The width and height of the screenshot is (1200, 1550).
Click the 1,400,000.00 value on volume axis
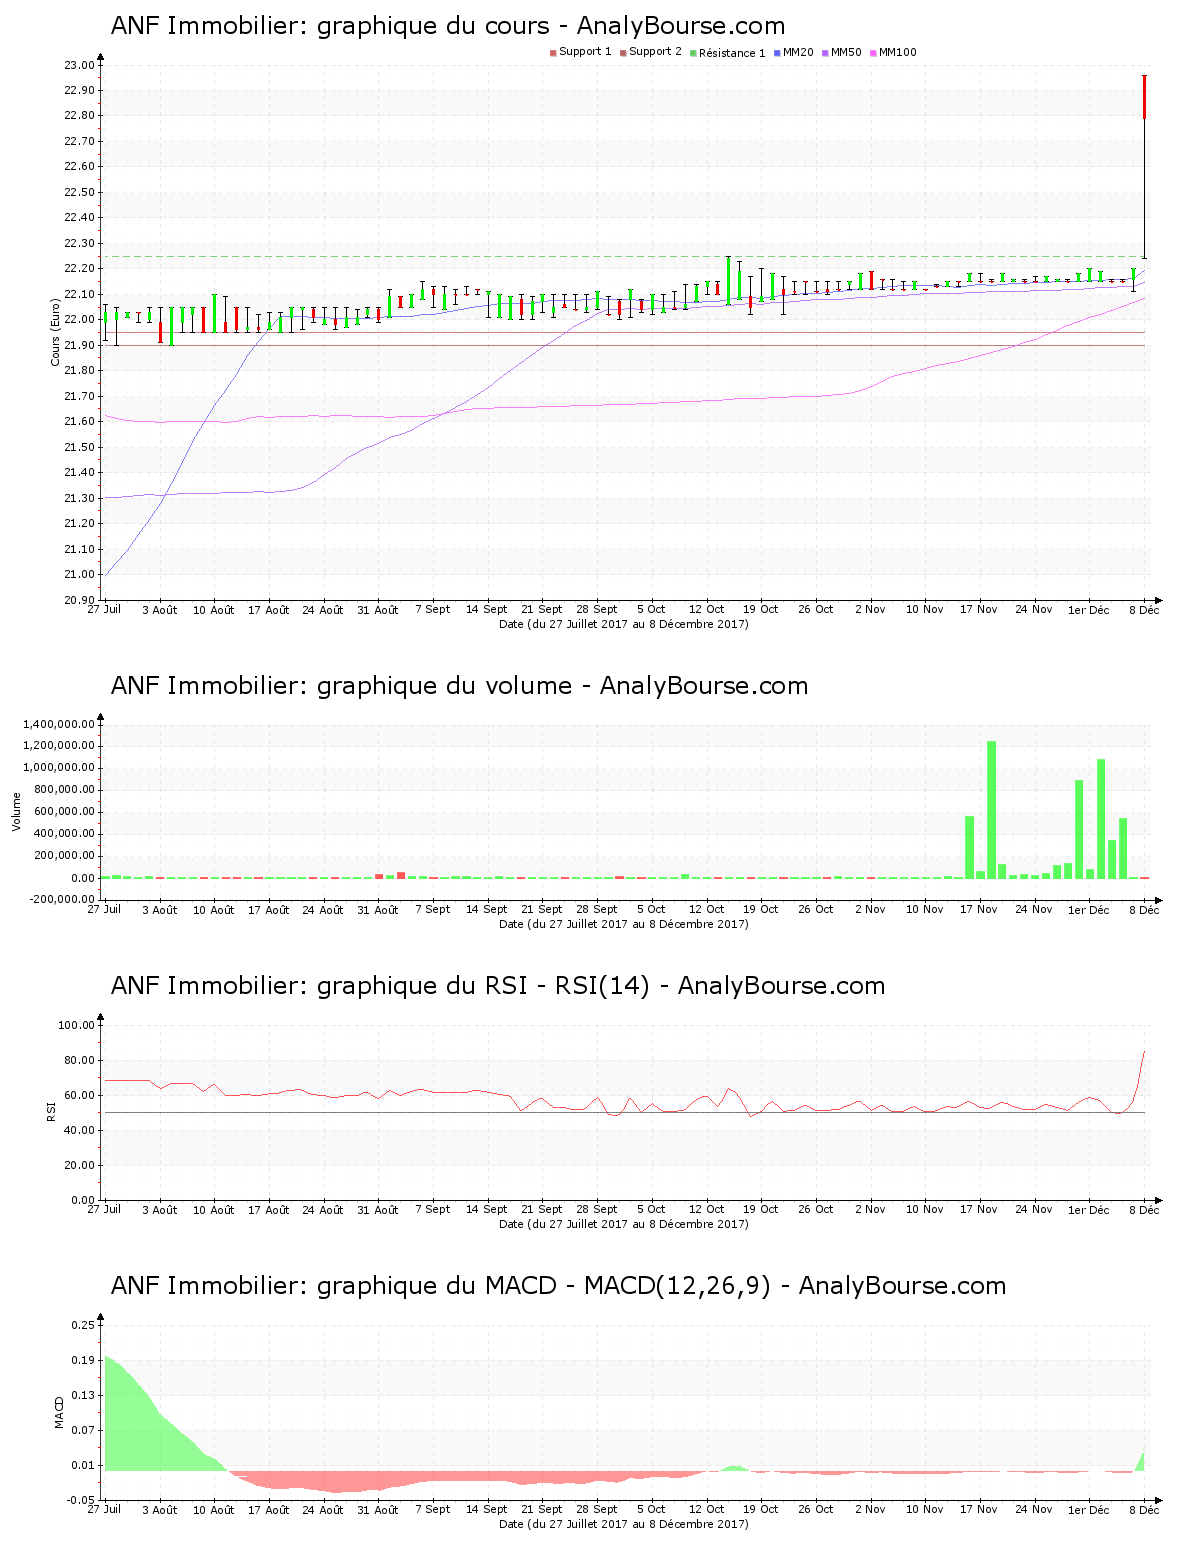pyautogui.click(x=59, y=724)
